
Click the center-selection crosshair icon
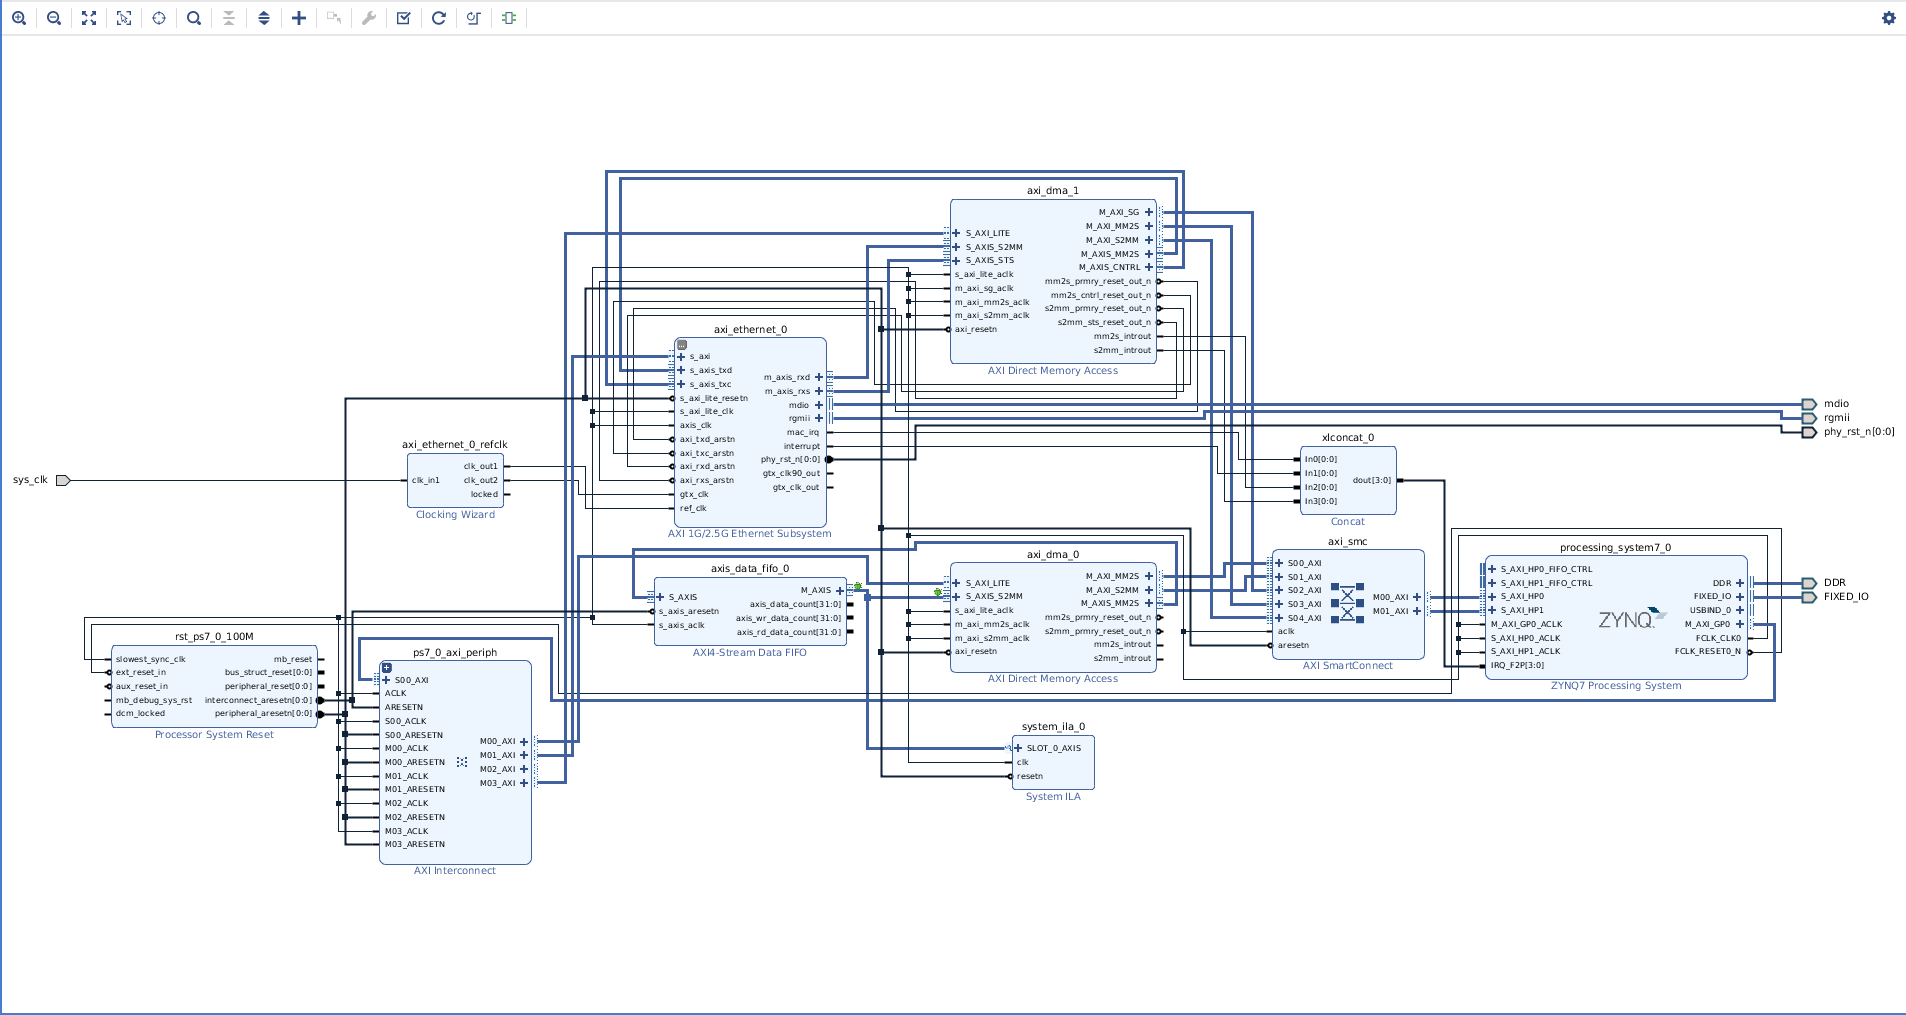(159, 17)
